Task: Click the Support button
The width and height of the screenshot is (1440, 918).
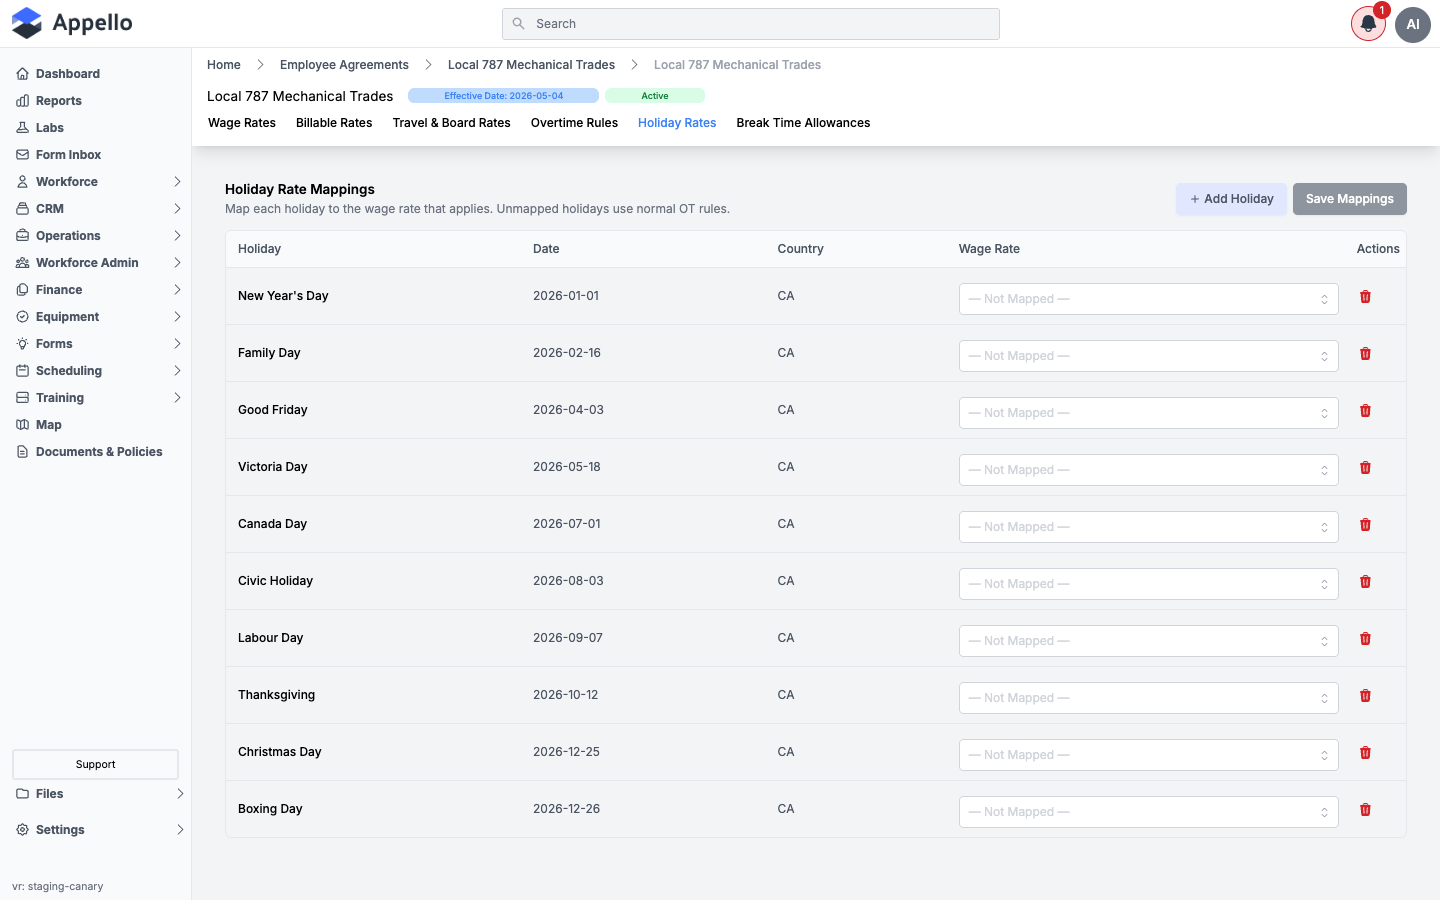Action: (95, 765)
